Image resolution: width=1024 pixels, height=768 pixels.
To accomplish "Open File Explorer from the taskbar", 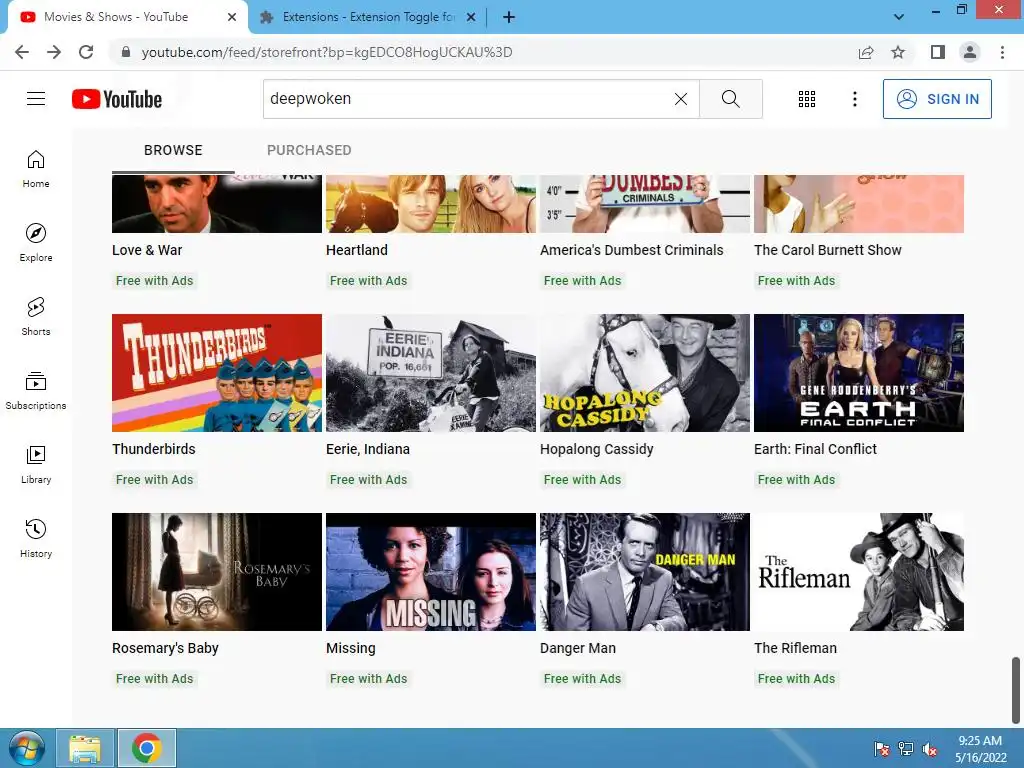I will click(x=86, y=748).
